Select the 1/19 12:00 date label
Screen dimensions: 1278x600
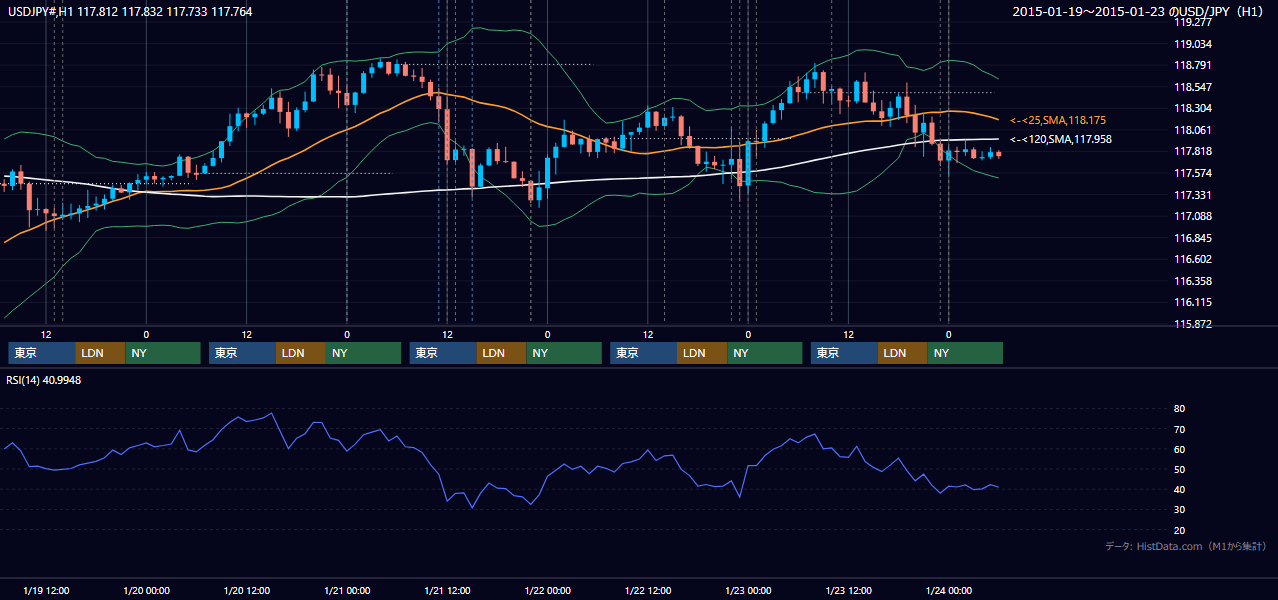(x=46, y=591)
